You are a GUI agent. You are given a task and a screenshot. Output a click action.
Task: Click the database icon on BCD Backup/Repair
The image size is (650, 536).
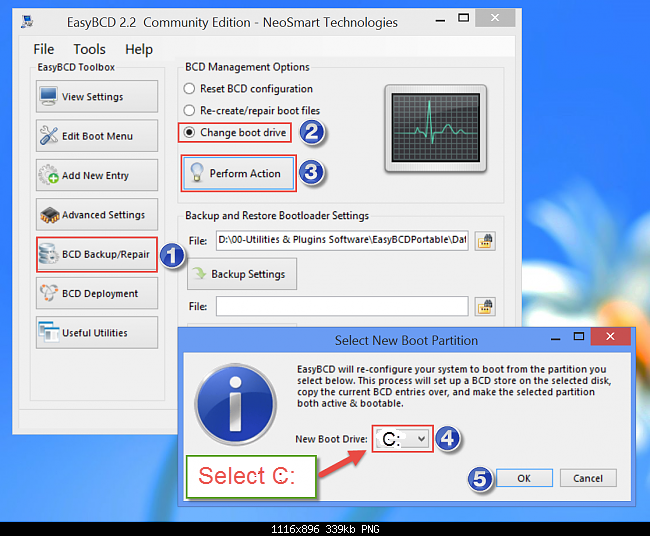[x=48, y=254]
